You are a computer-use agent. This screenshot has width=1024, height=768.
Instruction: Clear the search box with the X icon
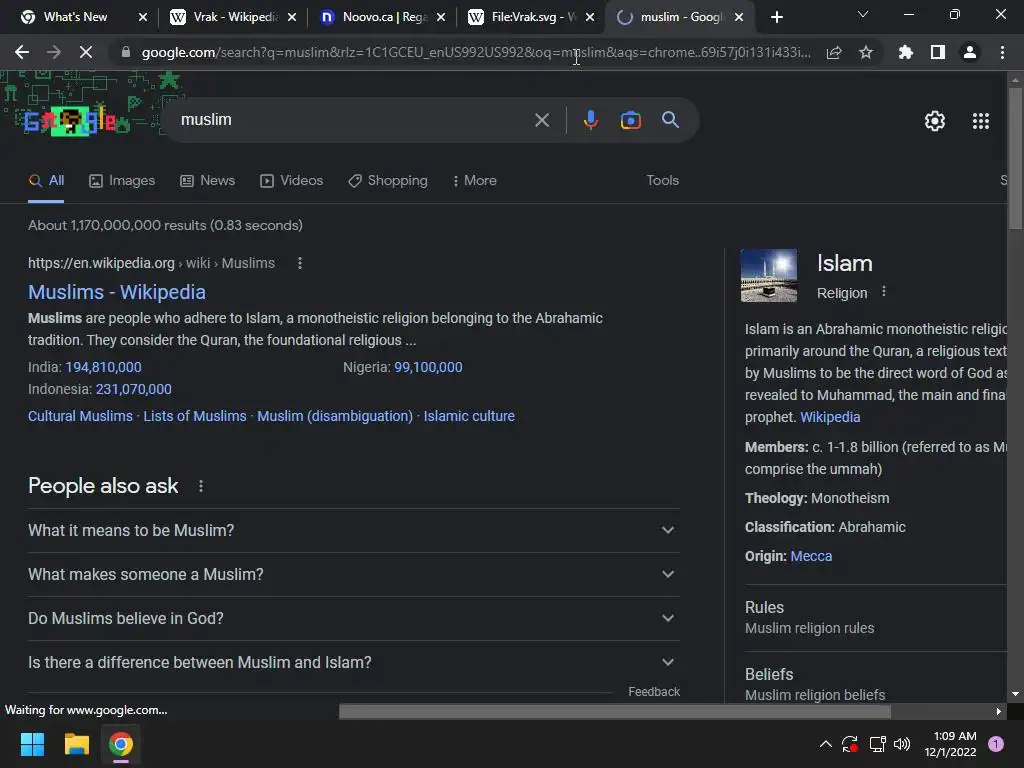[x=541, y=120]
